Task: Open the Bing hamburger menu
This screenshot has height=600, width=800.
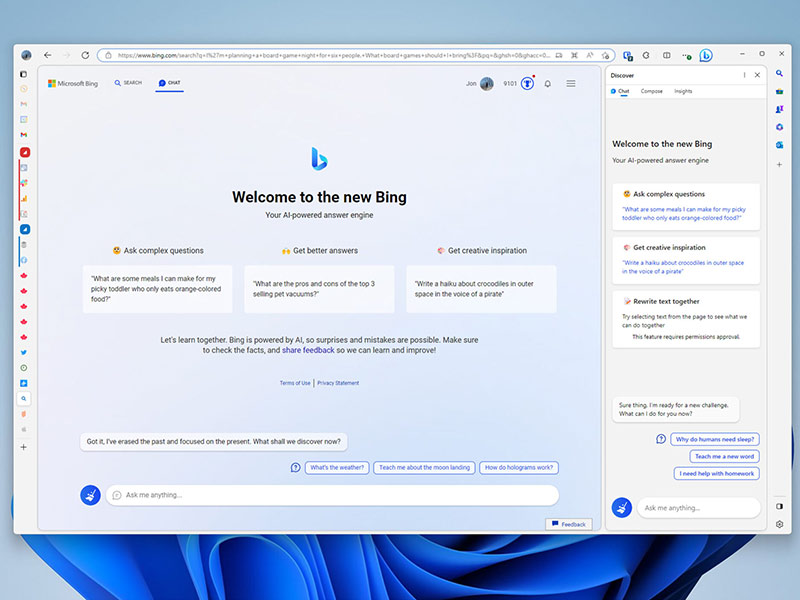Action: [571, 84]
